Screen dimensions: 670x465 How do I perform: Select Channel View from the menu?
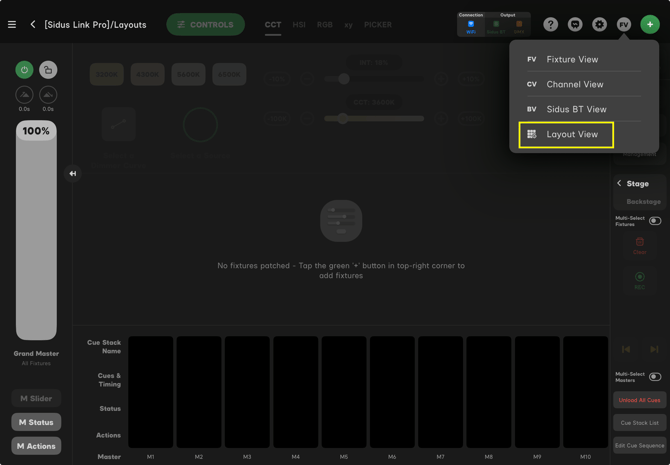(574, 85)
